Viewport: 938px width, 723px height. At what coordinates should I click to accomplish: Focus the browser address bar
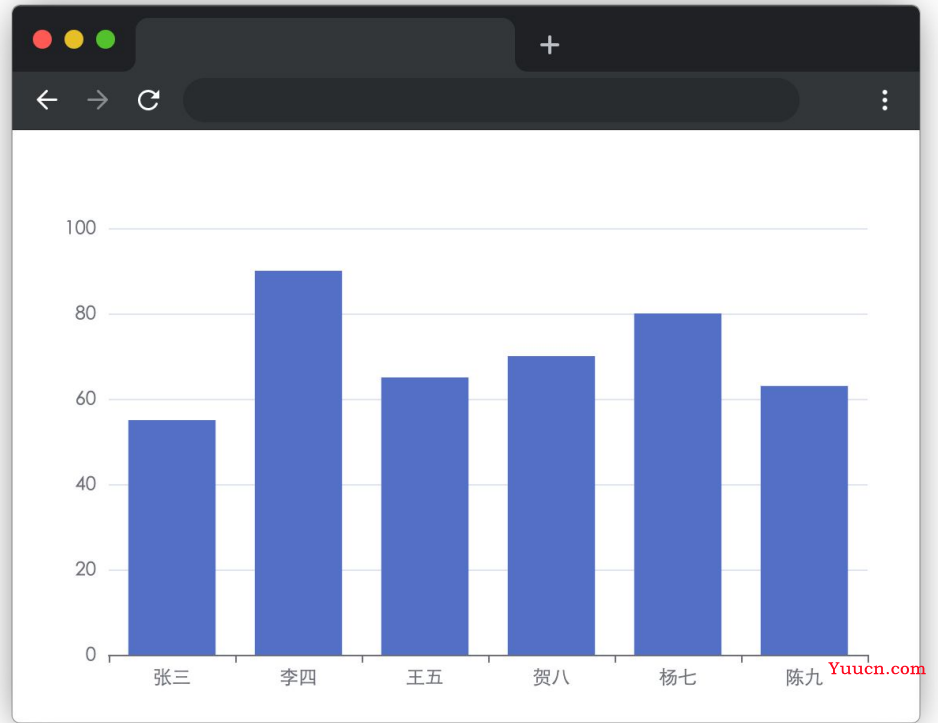[491, 100]
